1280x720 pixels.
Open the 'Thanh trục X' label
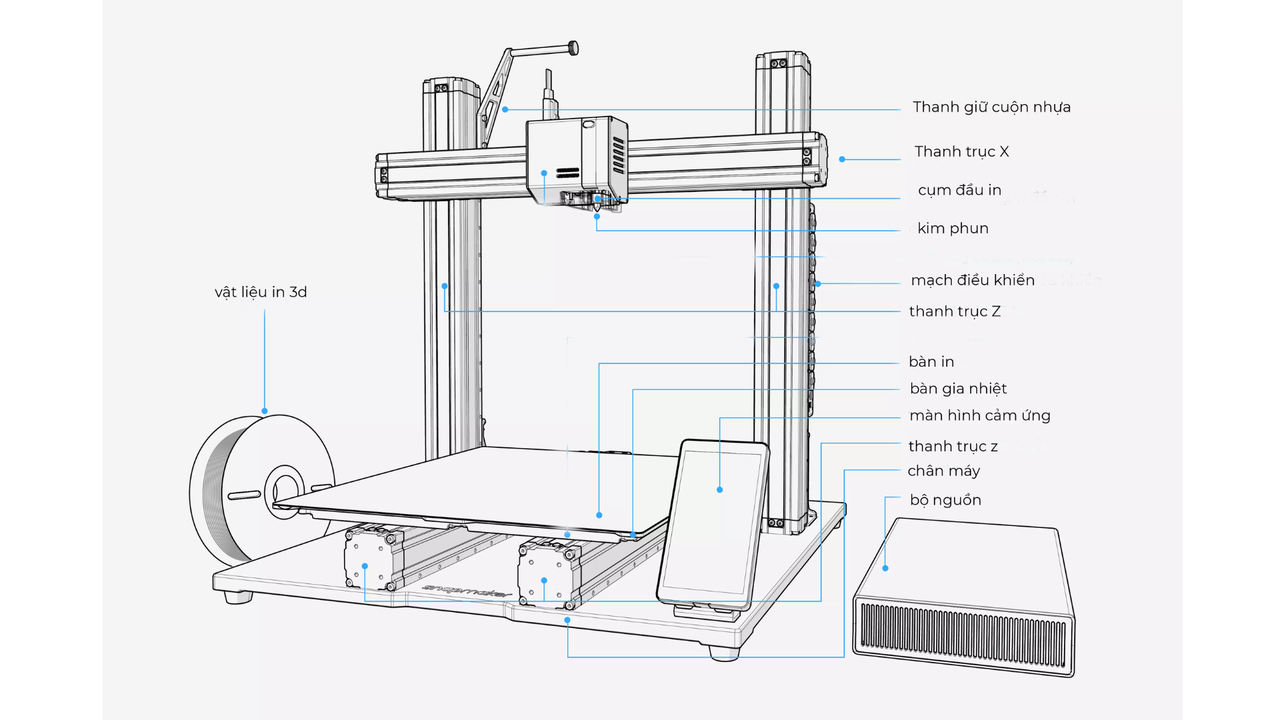pos(962,151)
